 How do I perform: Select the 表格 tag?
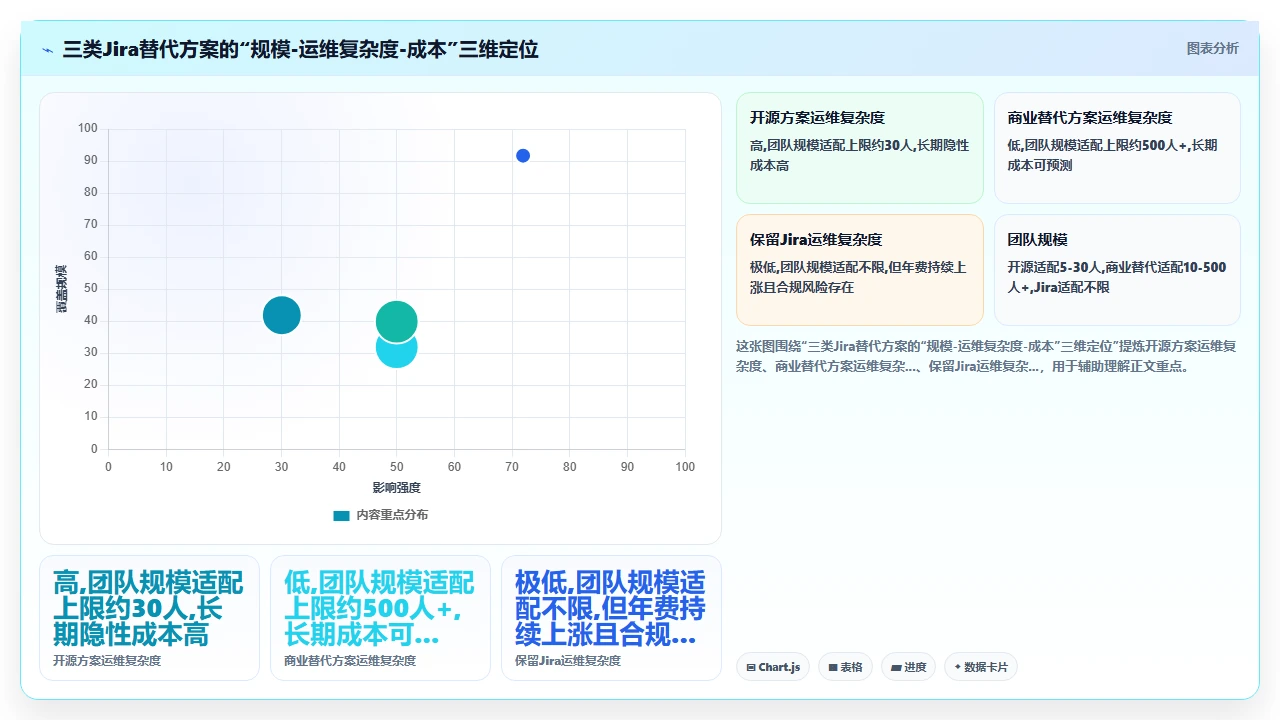coord(845,667)
